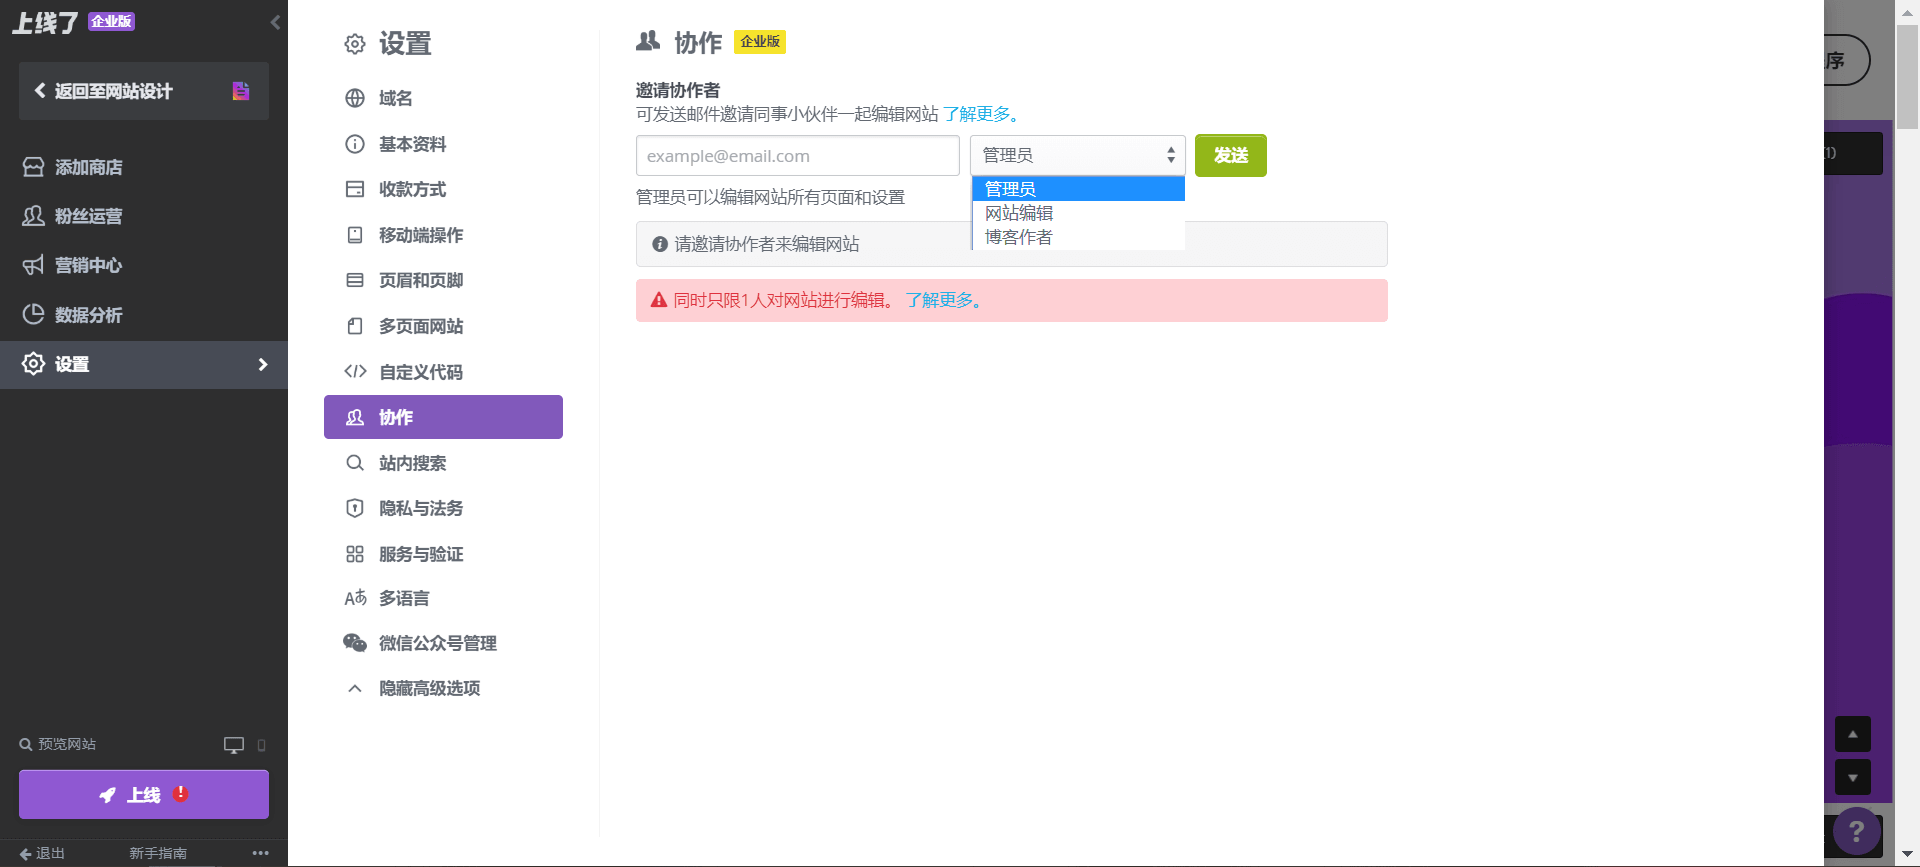Expand the 设置 arrow in the sidebar

(x=263, y=365)
